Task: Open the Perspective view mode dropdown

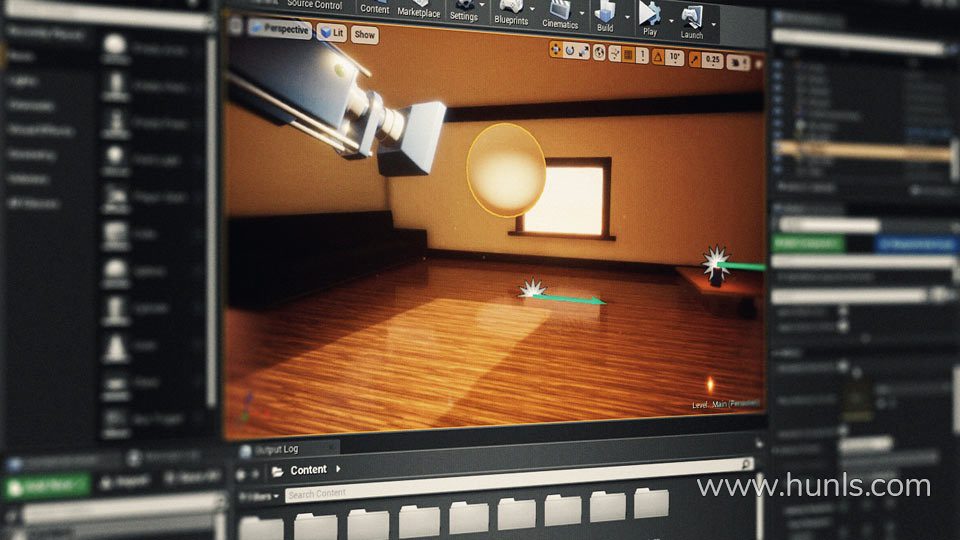Action: (280, 29)
